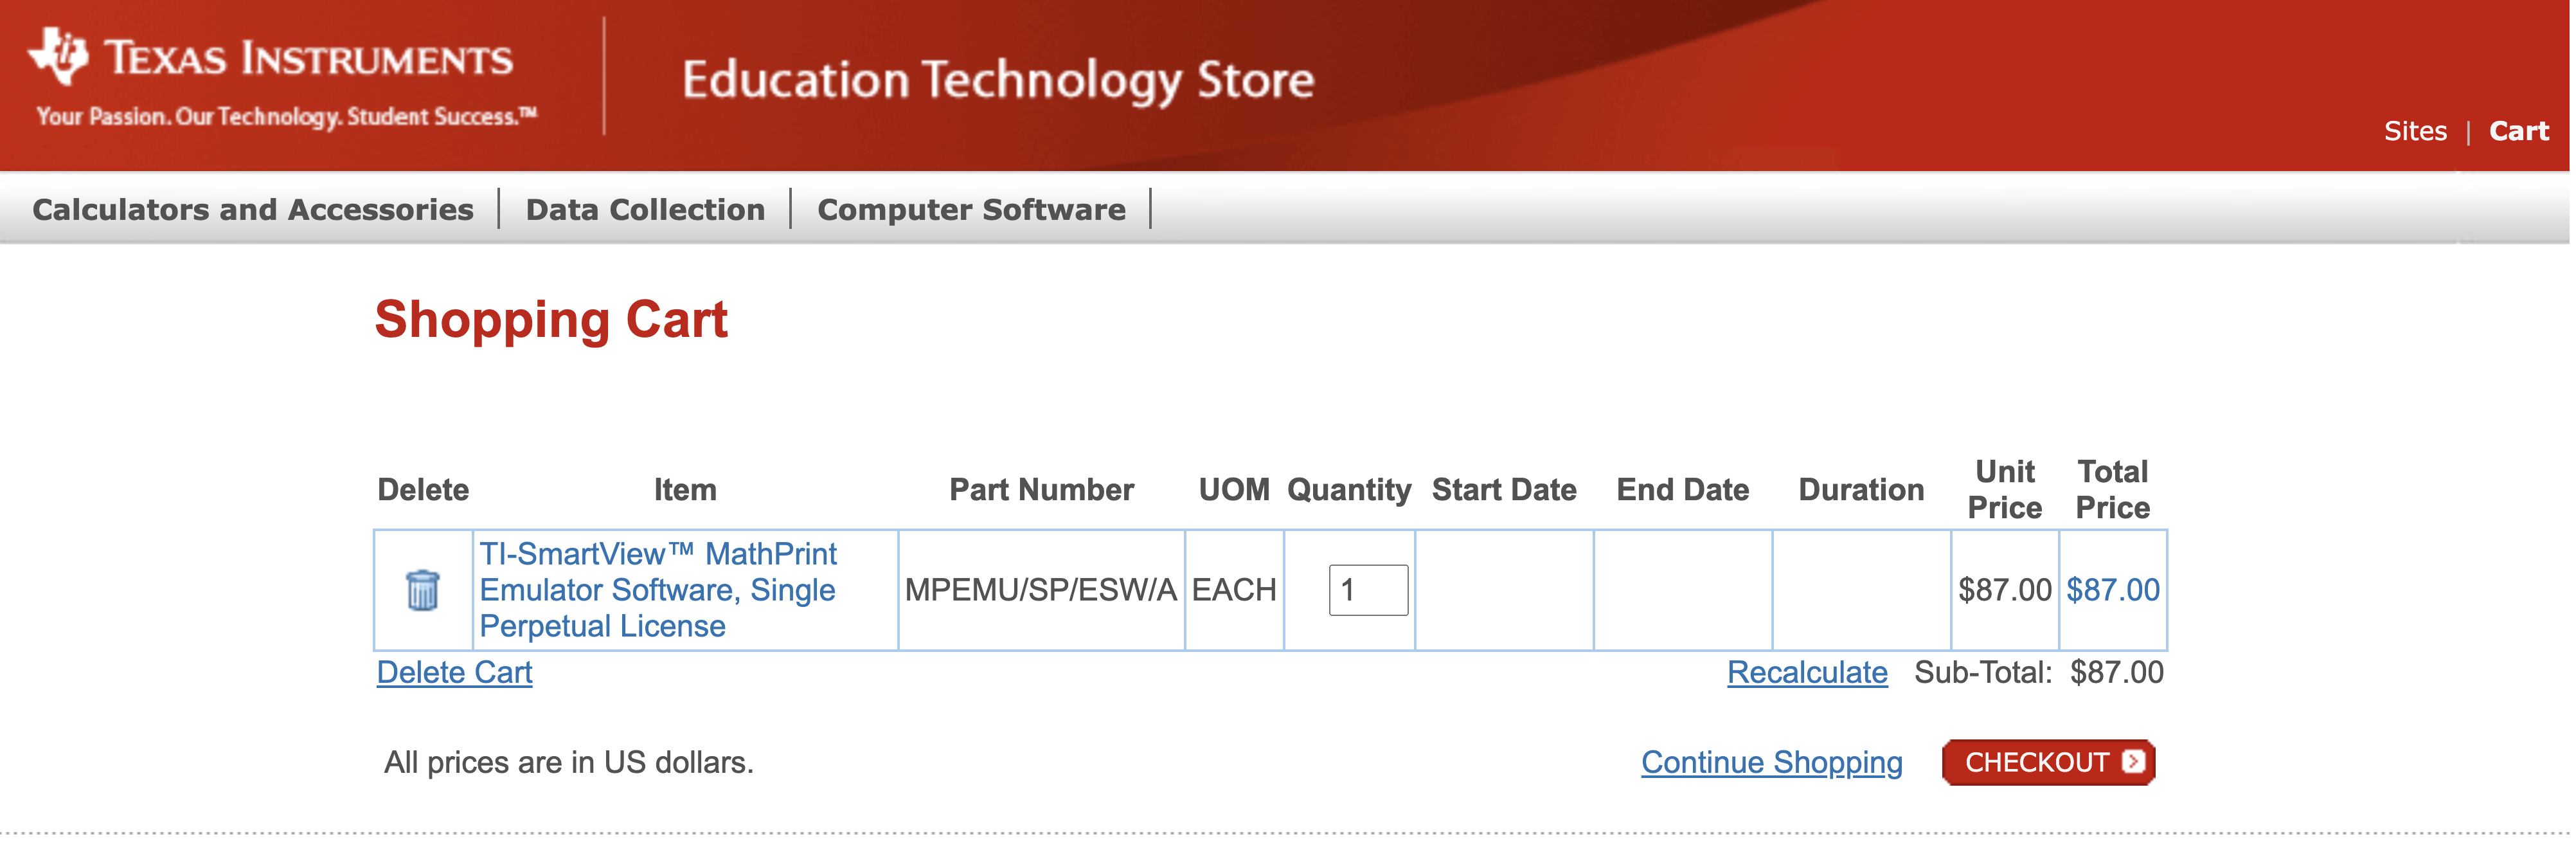
Task: Click the blue $87.00 total price
Action: pos(2113,590)
